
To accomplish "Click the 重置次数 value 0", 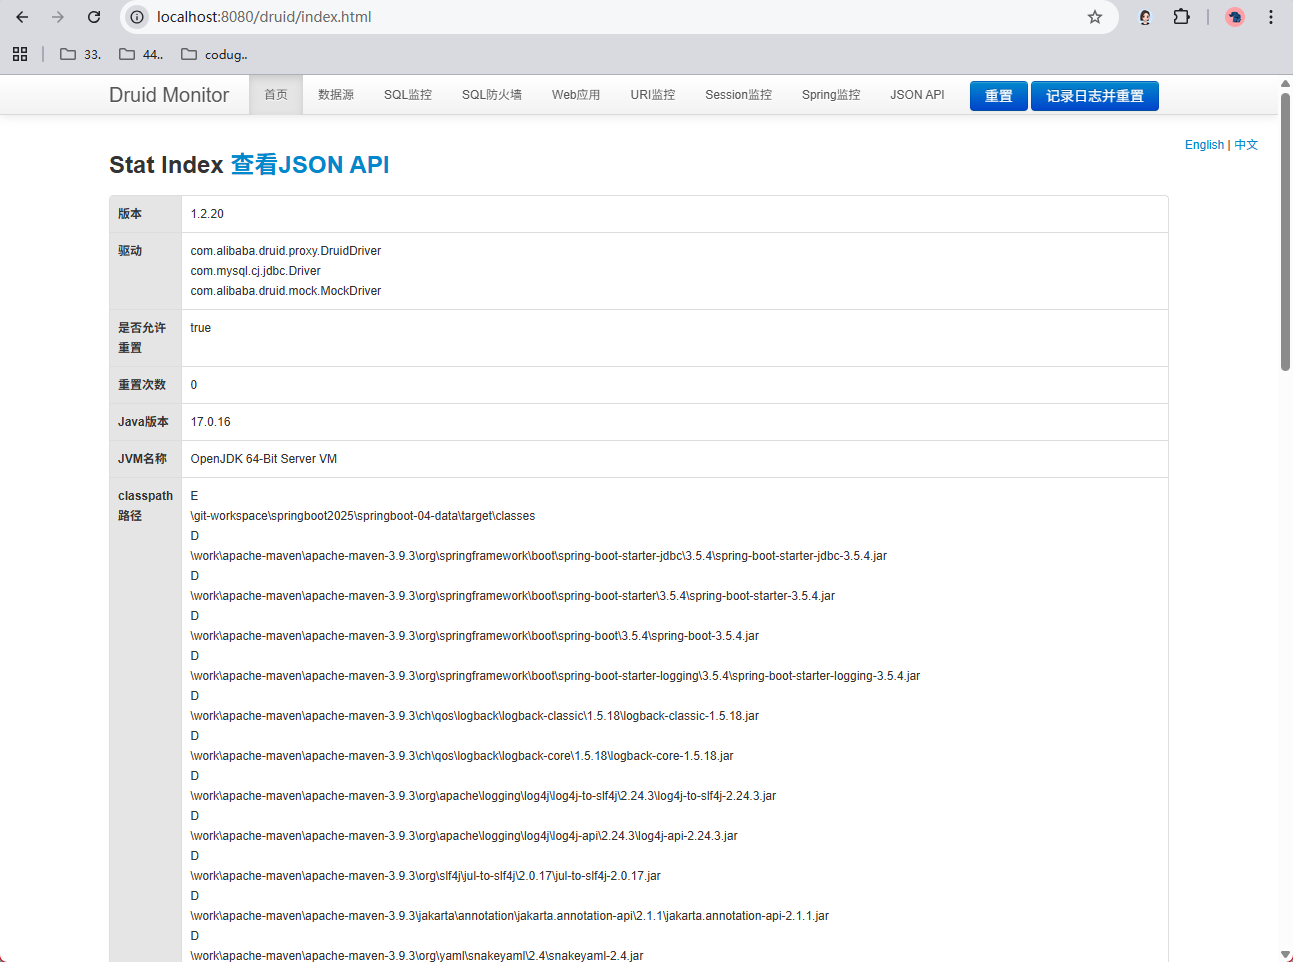I will point(194,385).
